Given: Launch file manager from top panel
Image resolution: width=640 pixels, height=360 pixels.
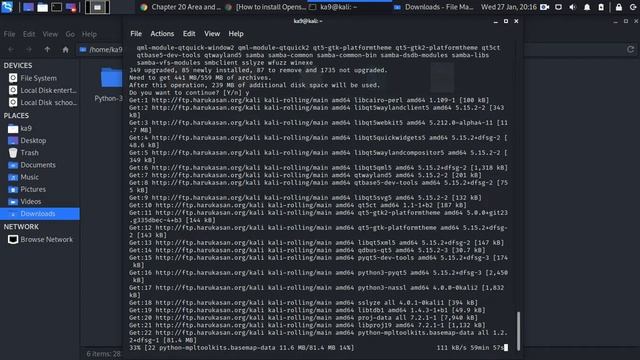Looking at the screenshot, I should click(x=42, y=7).
